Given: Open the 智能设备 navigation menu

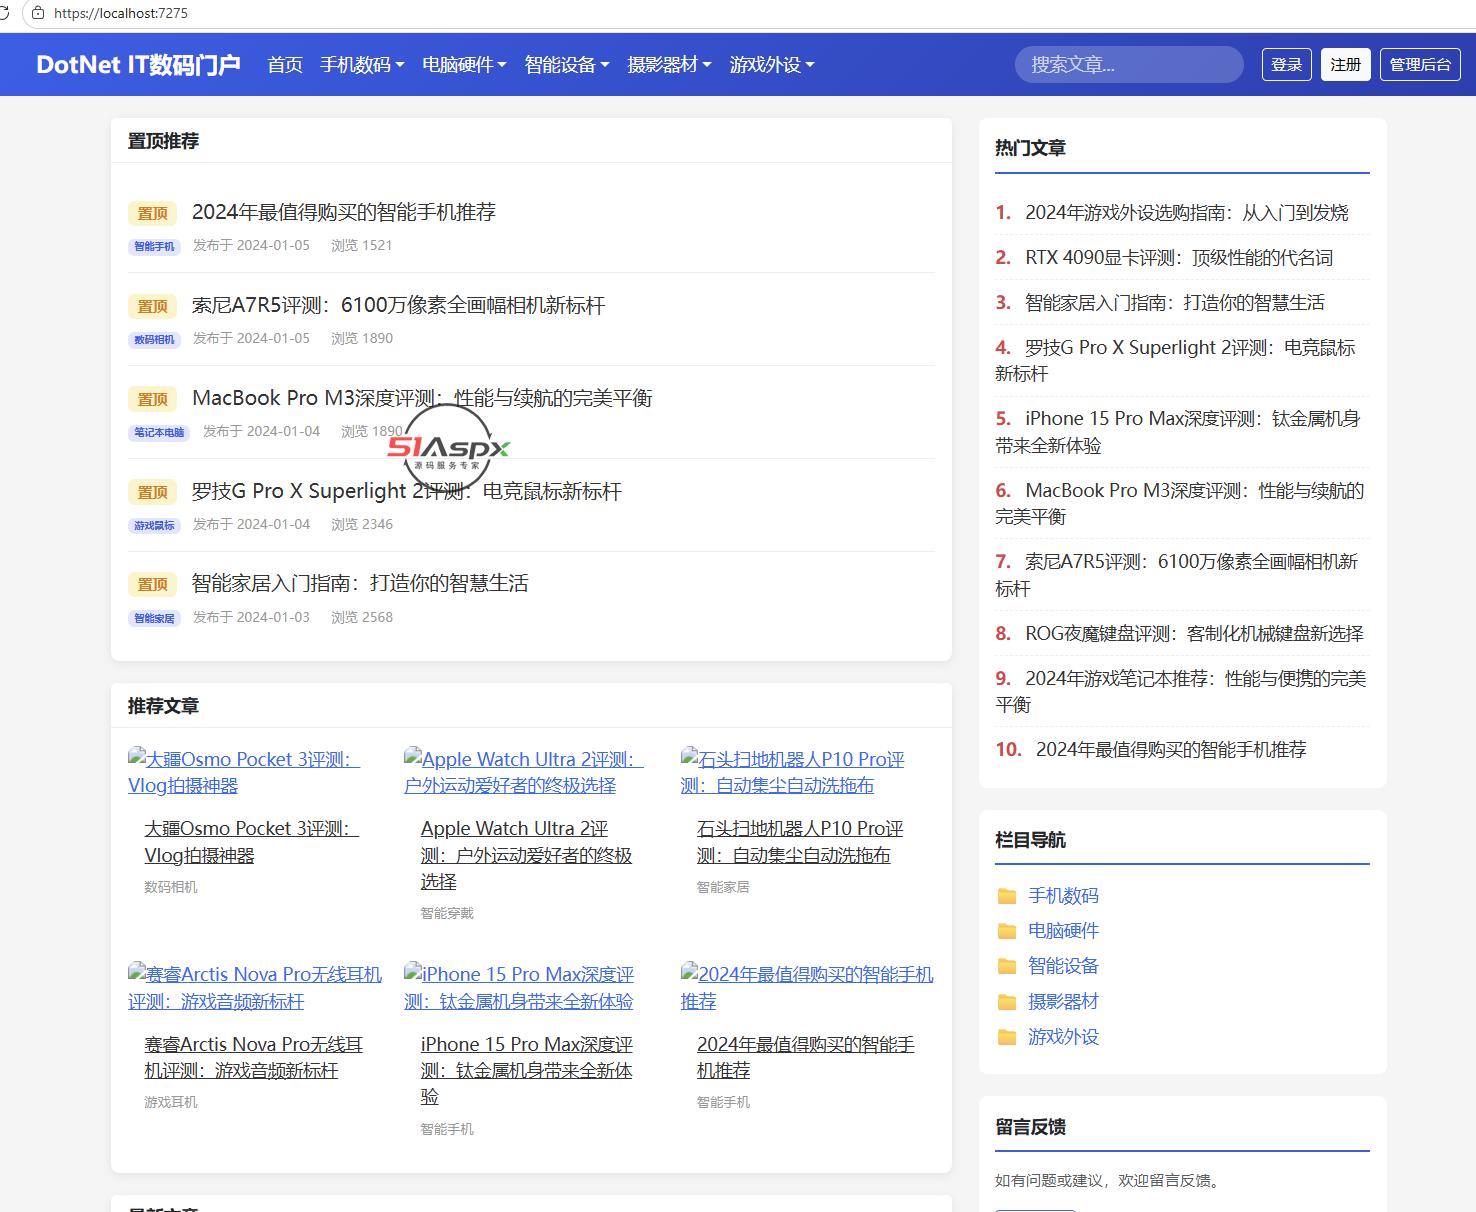Looking at the screenshot, I should tap(567, 65).
